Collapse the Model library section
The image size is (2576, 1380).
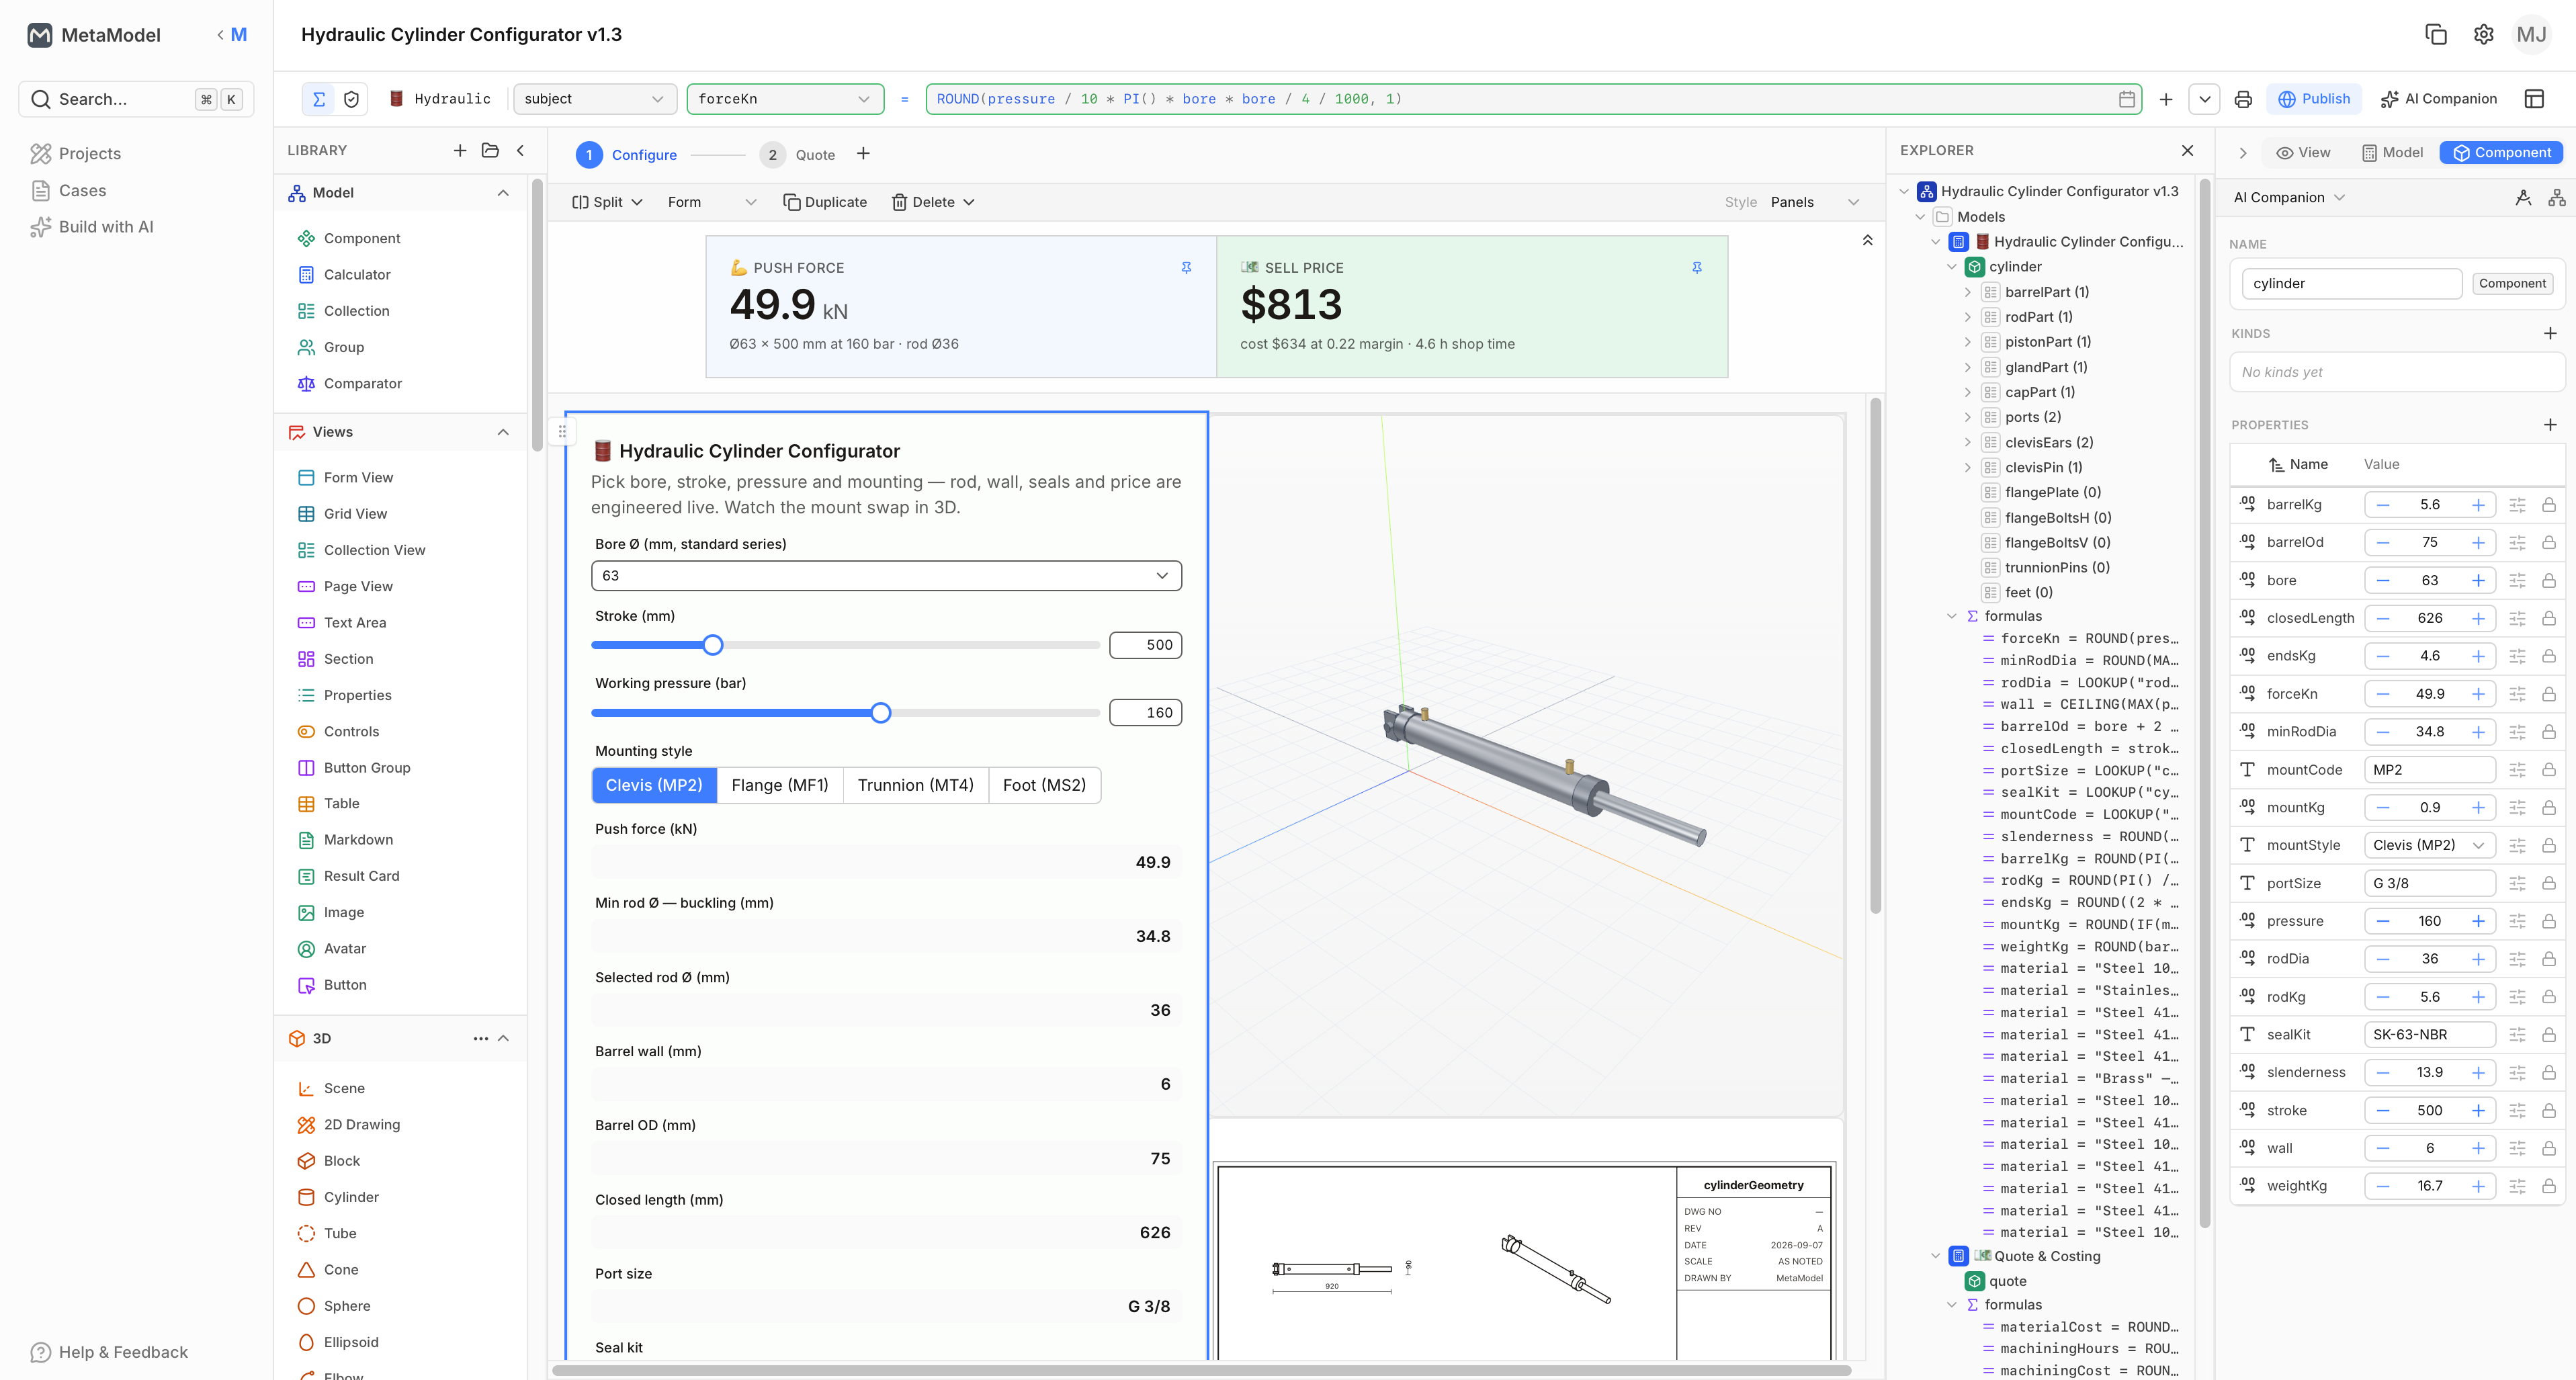[503, 193]
